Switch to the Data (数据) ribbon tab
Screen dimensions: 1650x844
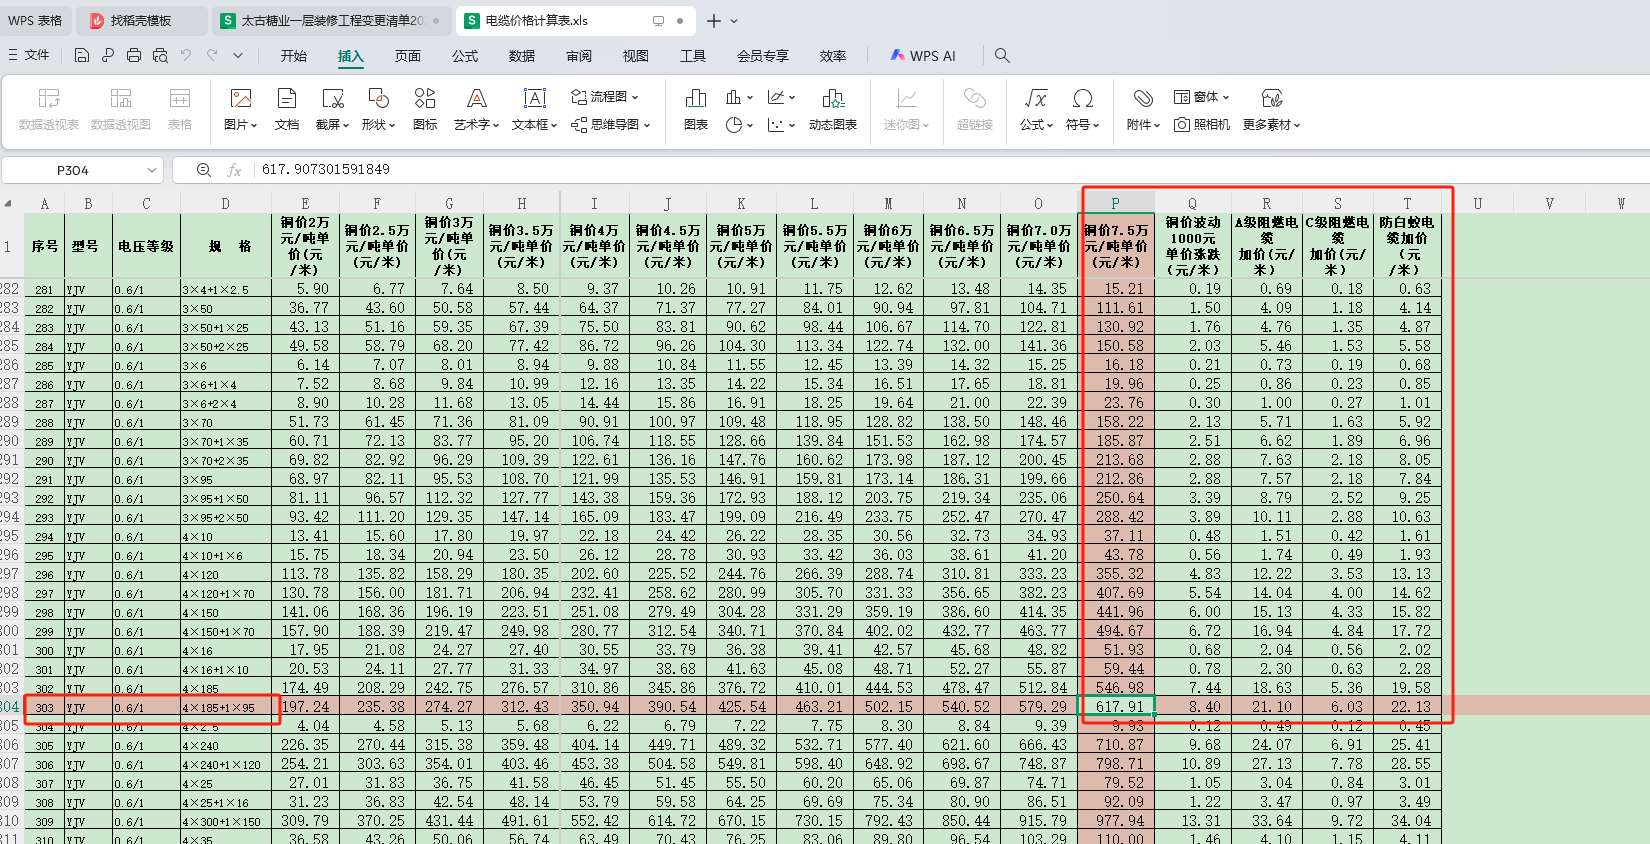pos(522,56)
